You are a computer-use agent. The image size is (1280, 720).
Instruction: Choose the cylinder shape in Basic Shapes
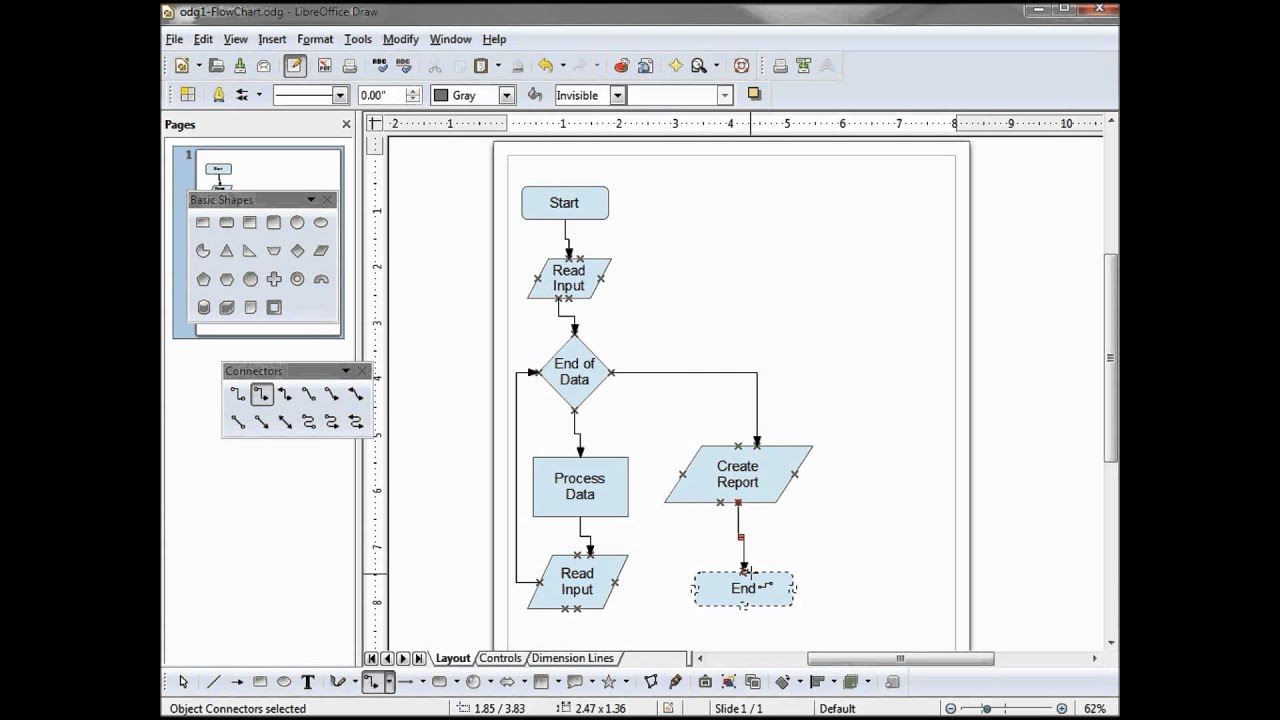click(x=204, y=307)
